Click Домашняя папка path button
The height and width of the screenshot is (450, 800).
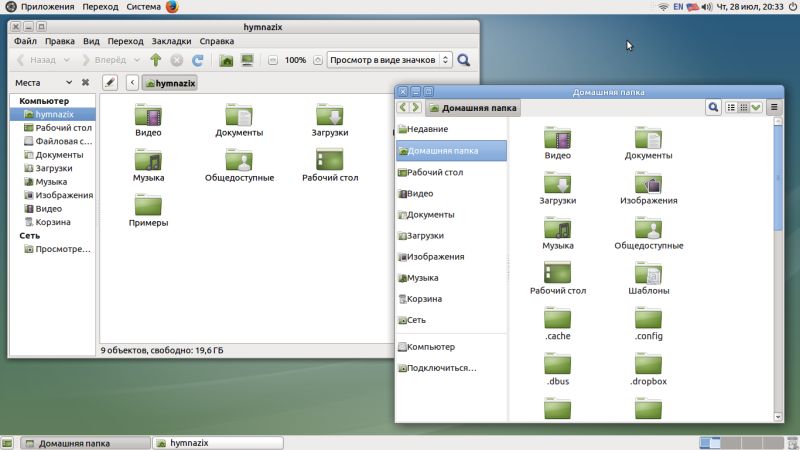(x=473, y=108)
